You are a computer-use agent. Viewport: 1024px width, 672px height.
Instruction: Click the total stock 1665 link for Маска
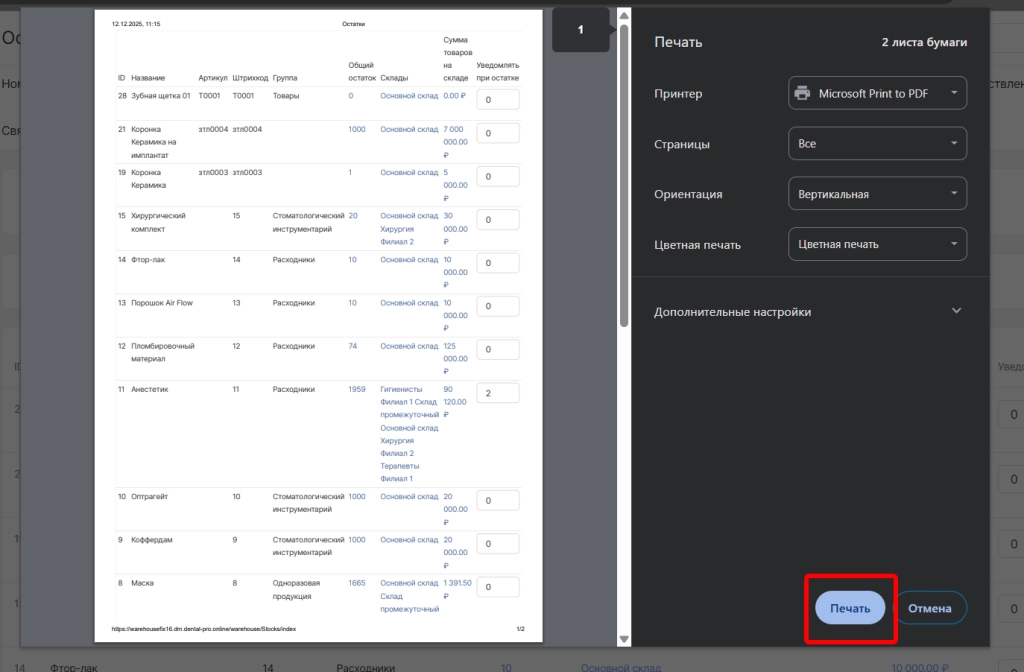(x=357, y=583)
